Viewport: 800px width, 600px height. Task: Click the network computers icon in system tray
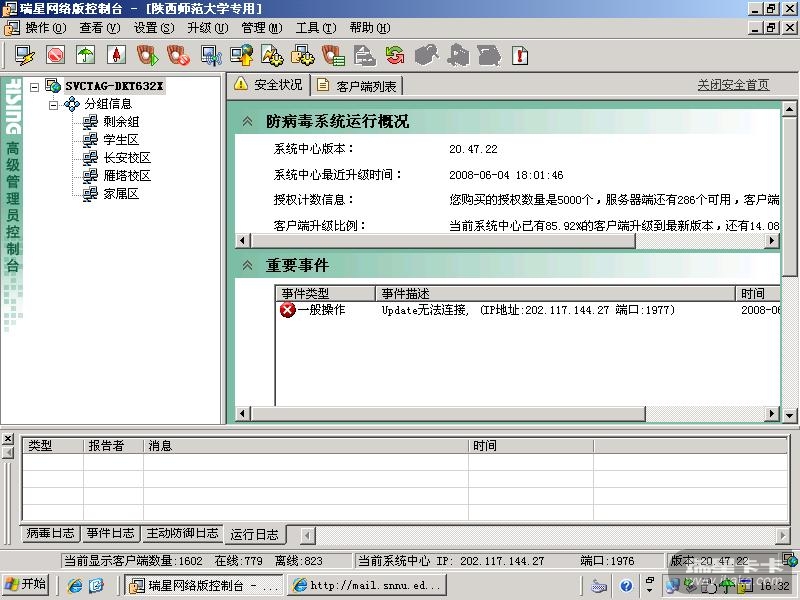pyautogui.click(x=673, y=586)
